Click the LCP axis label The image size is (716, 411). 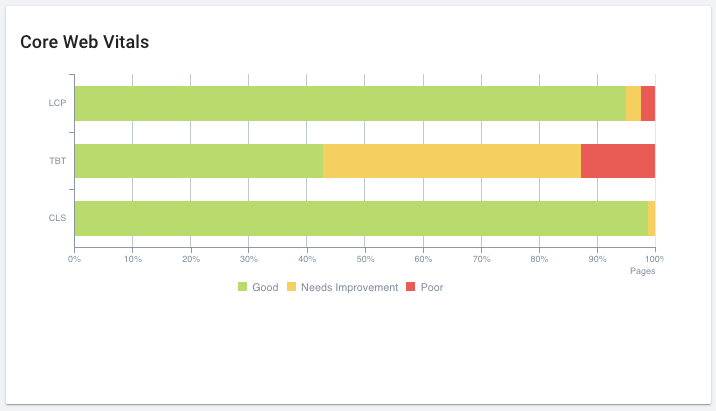[57, 103]
